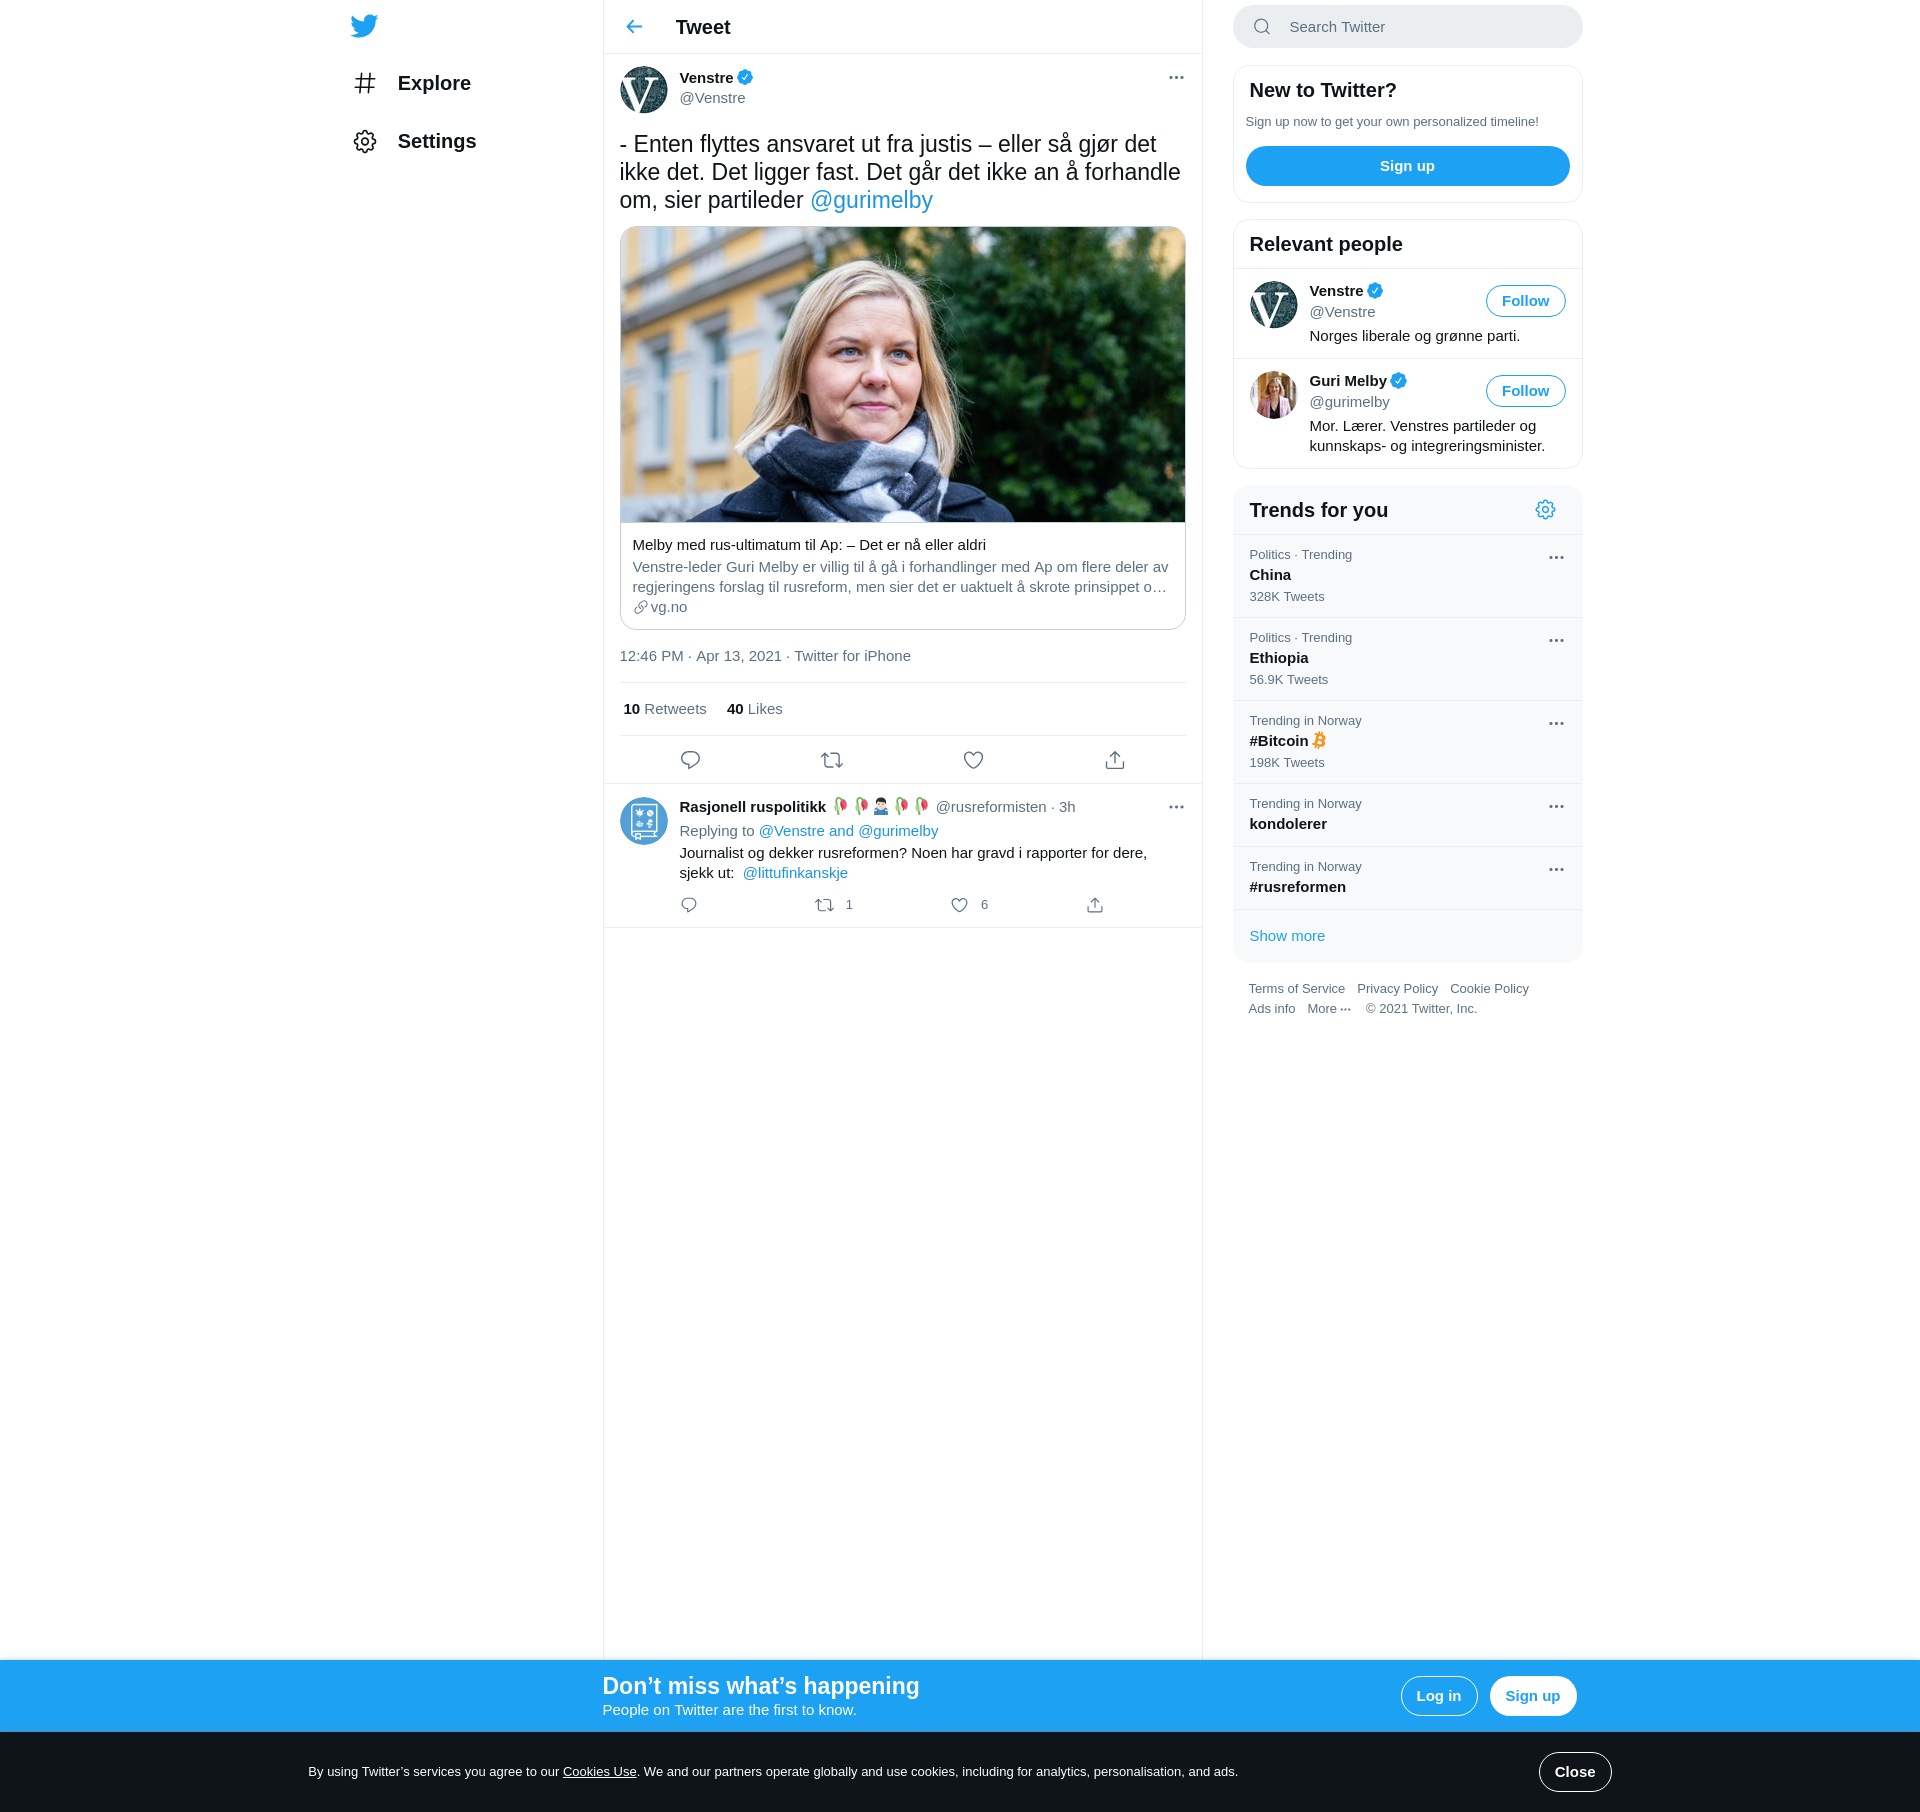The width and height of the screenshot is (1920, 1812).
Task: Share Venstre's tweet
Action: [1115, 760]
